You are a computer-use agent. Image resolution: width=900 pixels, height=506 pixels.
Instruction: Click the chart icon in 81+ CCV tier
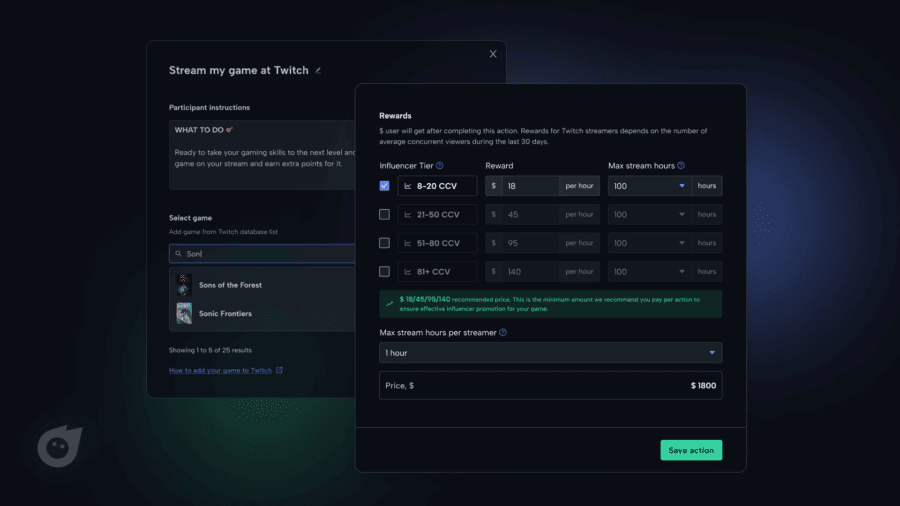tap(408, 272)
